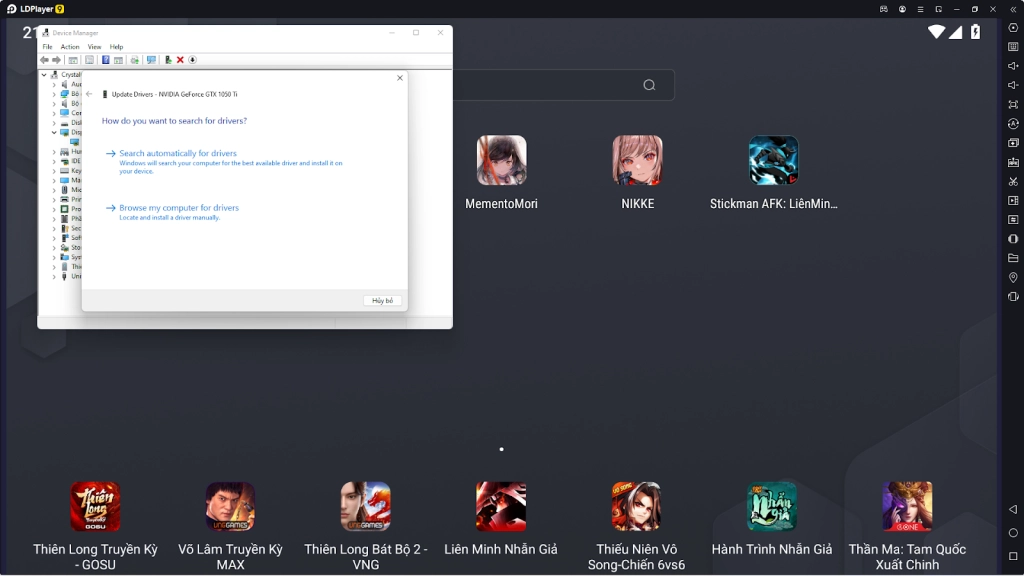Viewport: 1024px width, 576px height.
Task: Open shared folder icon in LDPlayer sidebar
Action: click(1013, 258)
